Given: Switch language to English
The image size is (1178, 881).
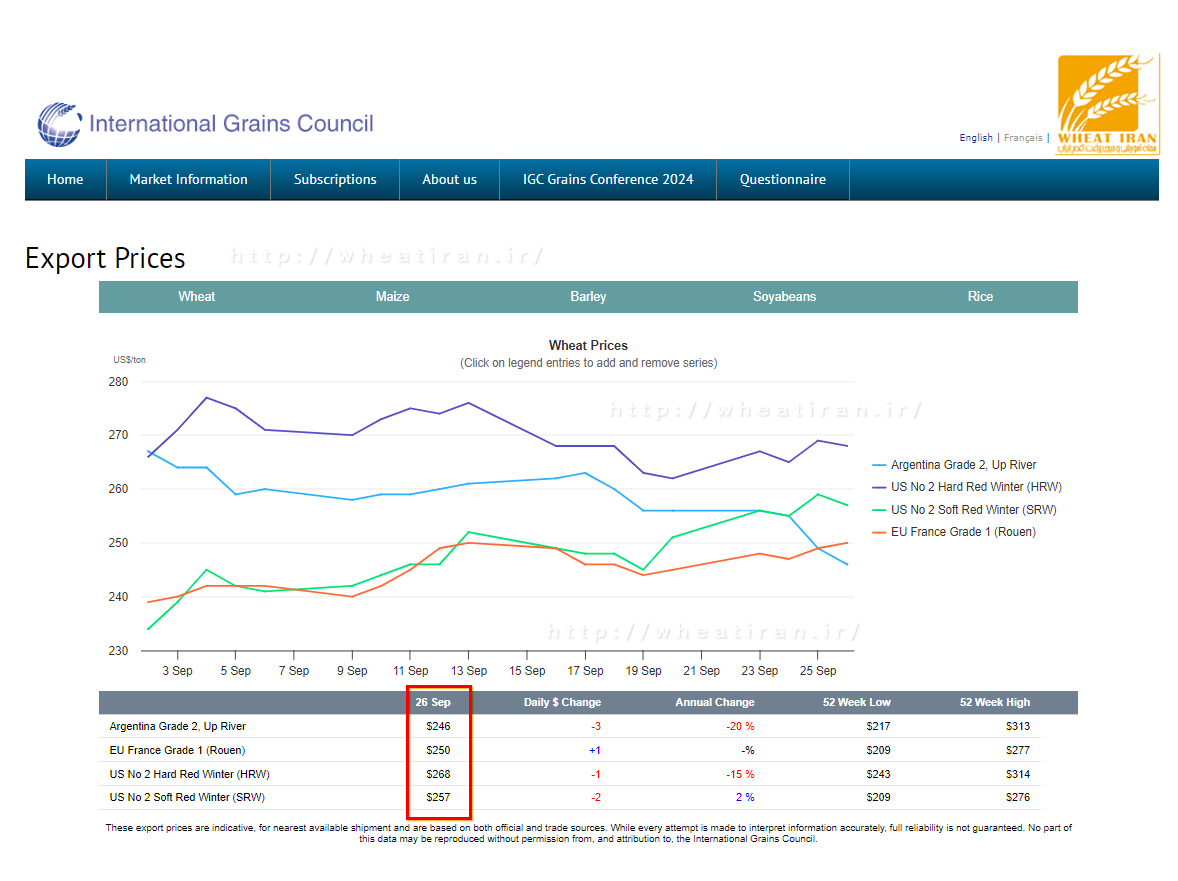Looking at the screenshot, I should 976,137.
